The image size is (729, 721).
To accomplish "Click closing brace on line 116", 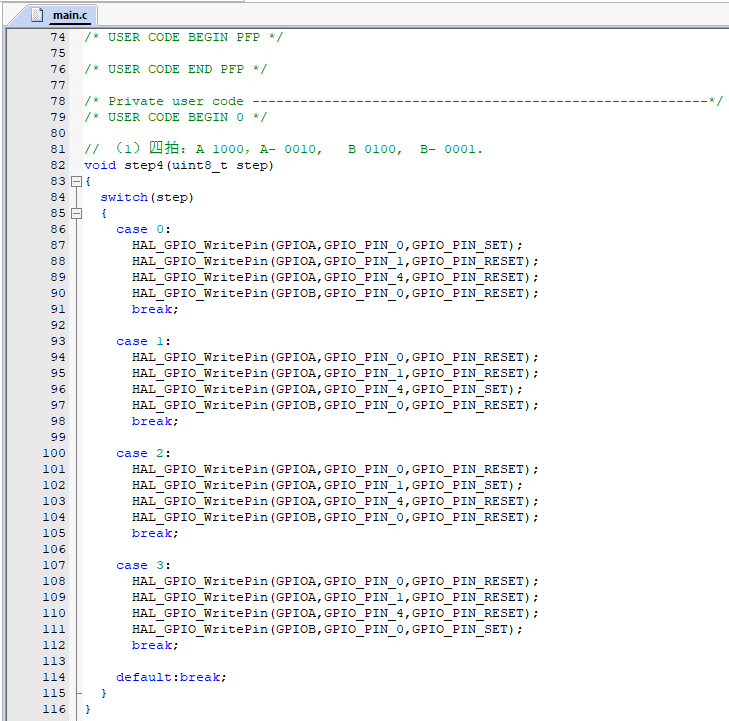I will tap(88, 709).
